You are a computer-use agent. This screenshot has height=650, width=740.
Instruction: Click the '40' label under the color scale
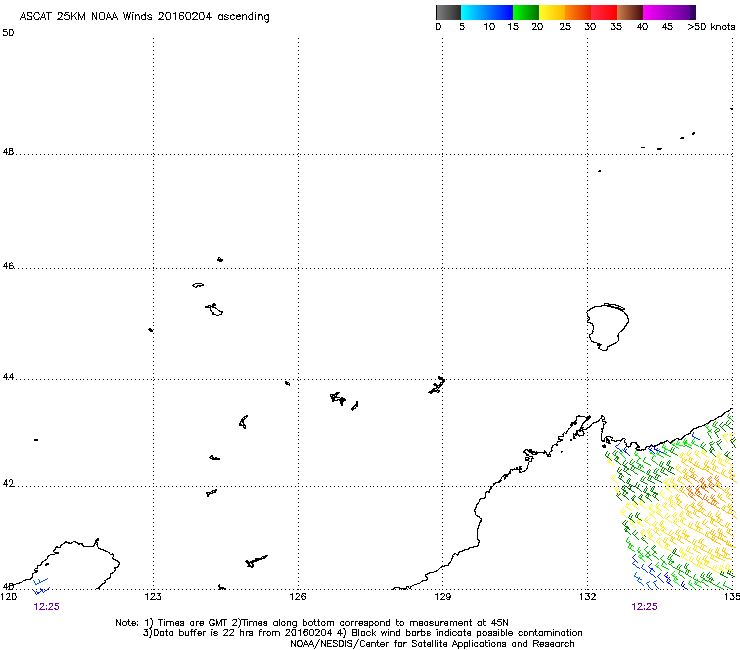(x=642, y=27)
